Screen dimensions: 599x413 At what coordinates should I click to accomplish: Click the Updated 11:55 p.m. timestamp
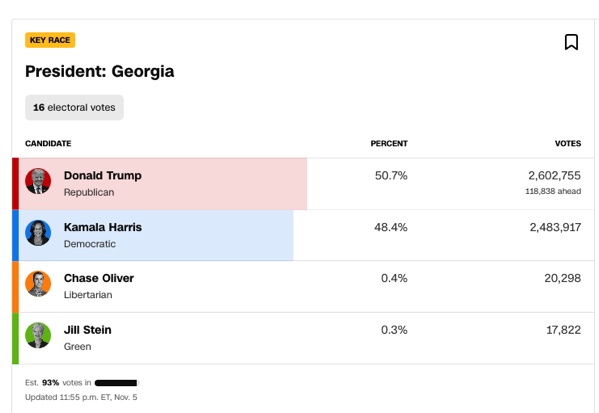(81, 397)
